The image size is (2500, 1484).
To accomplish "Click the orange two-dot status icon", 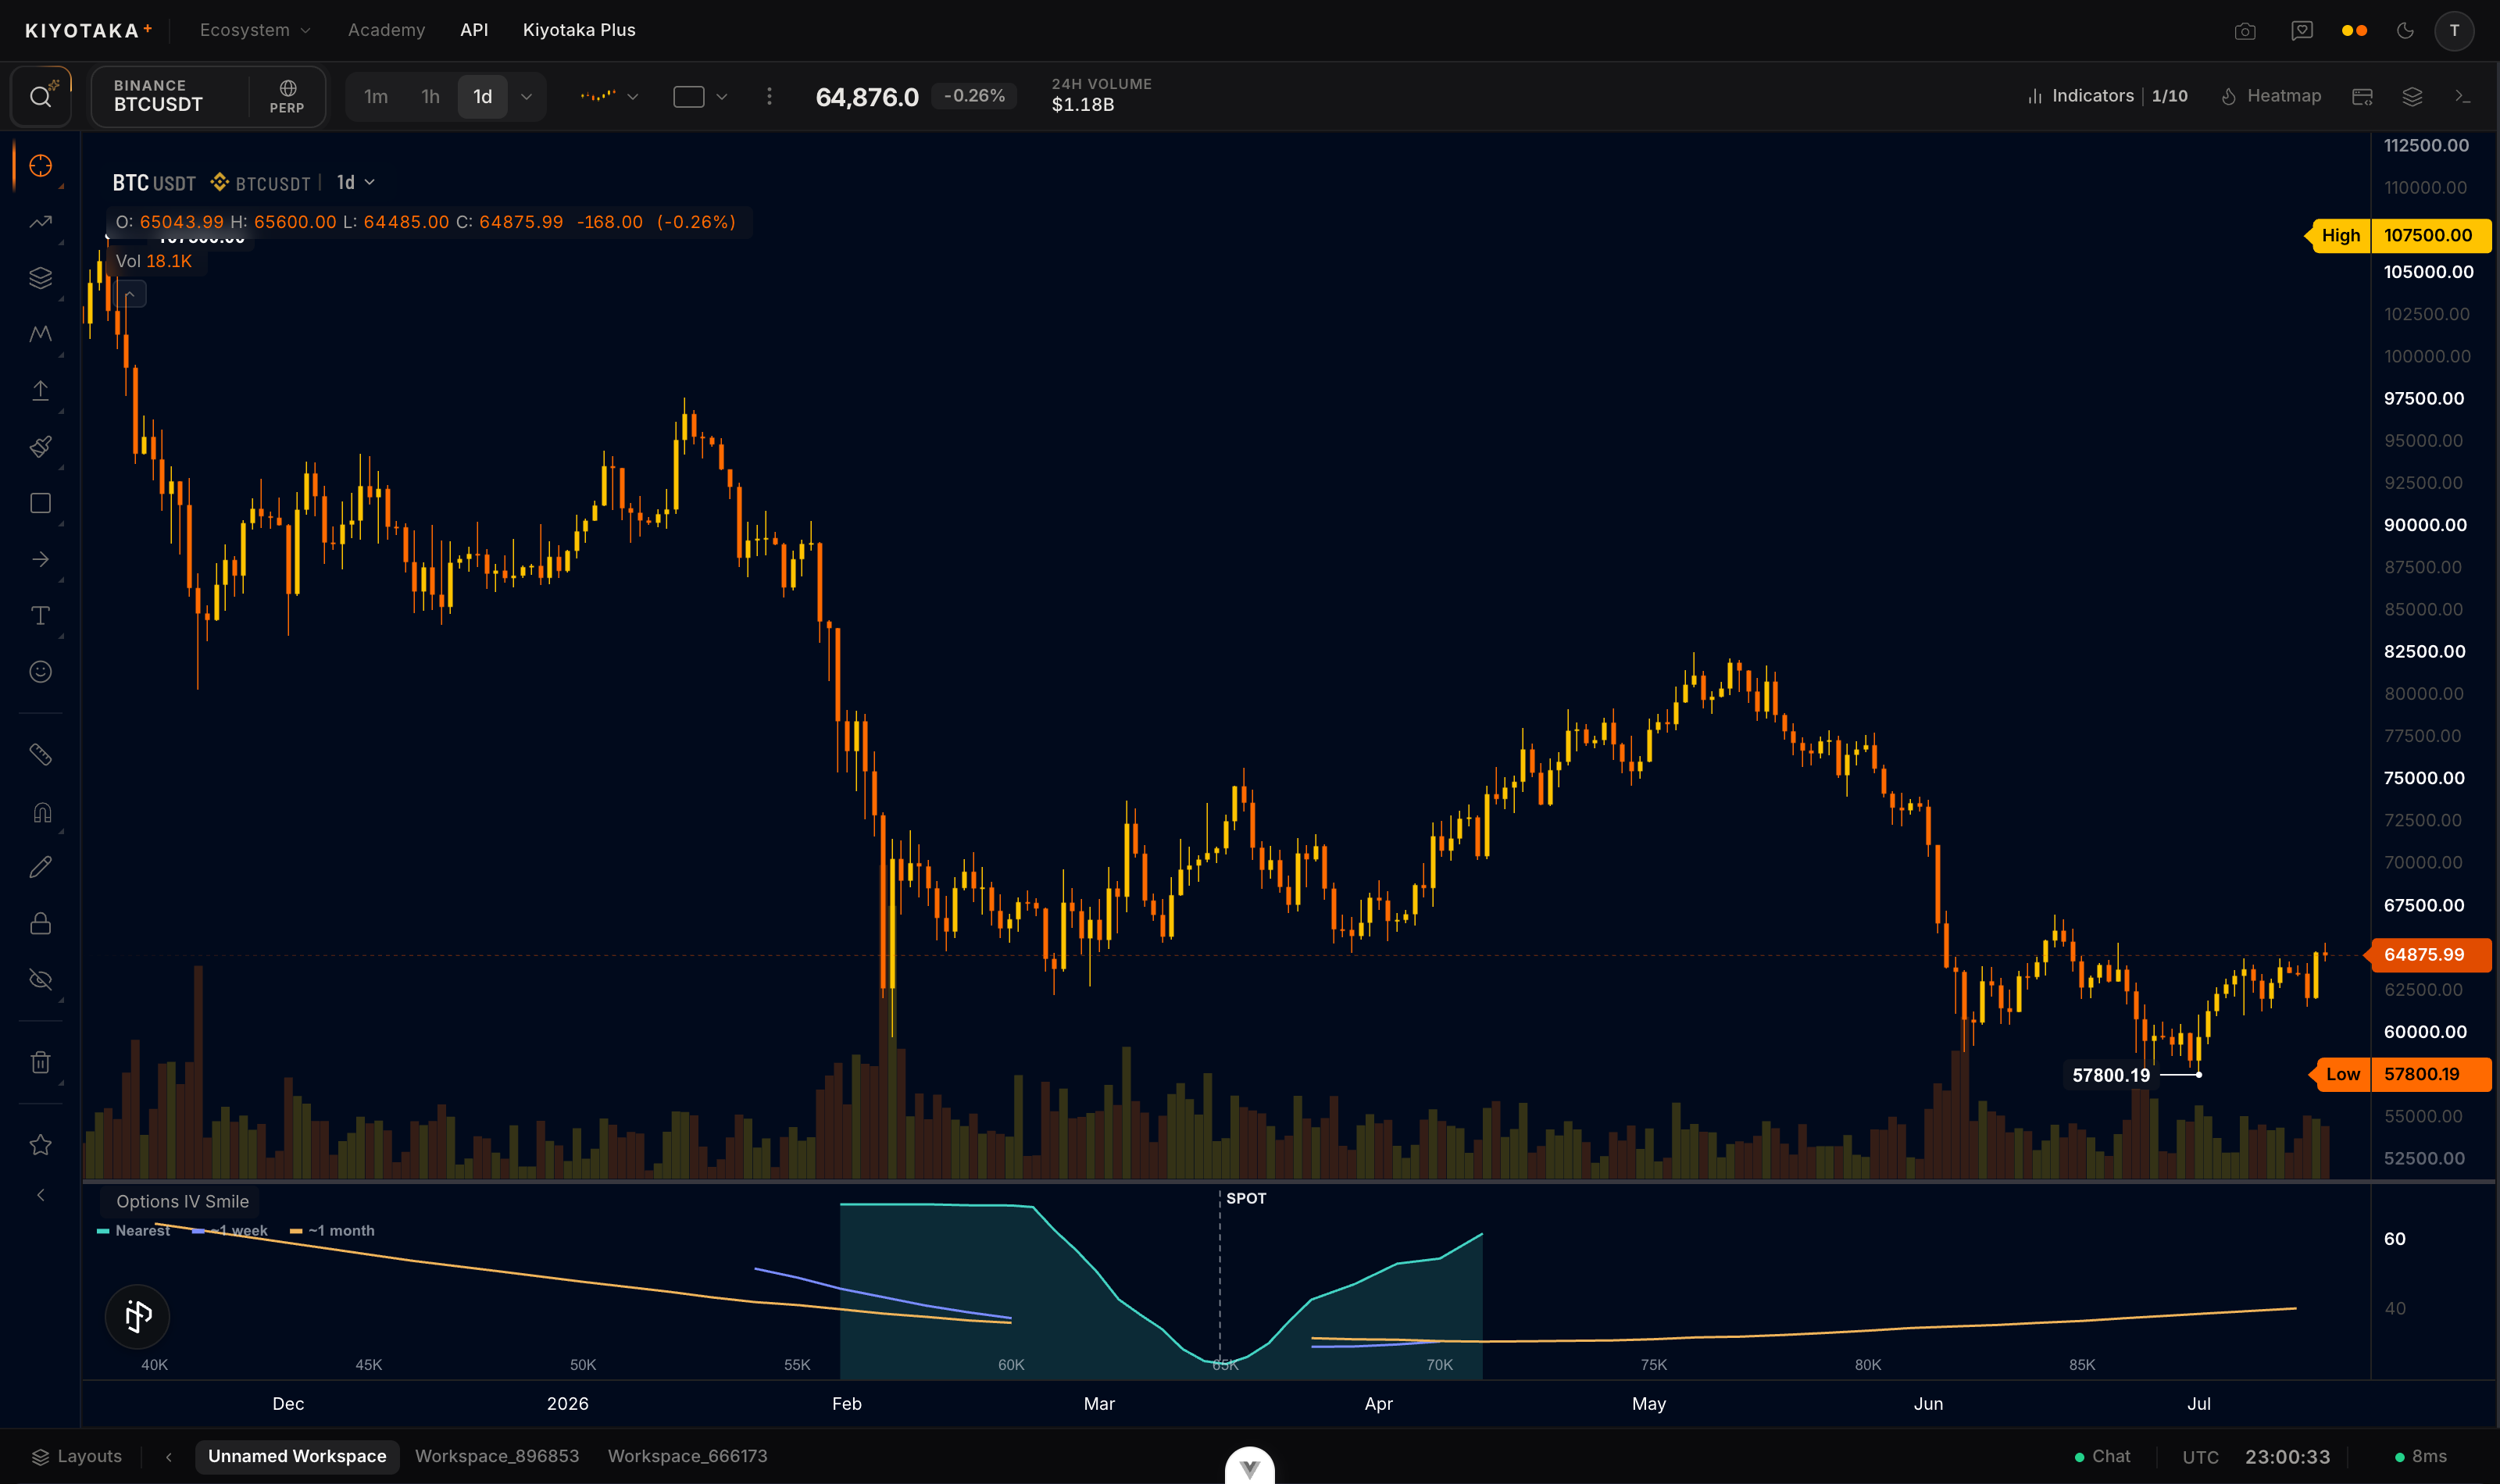I will (2354, 31).
